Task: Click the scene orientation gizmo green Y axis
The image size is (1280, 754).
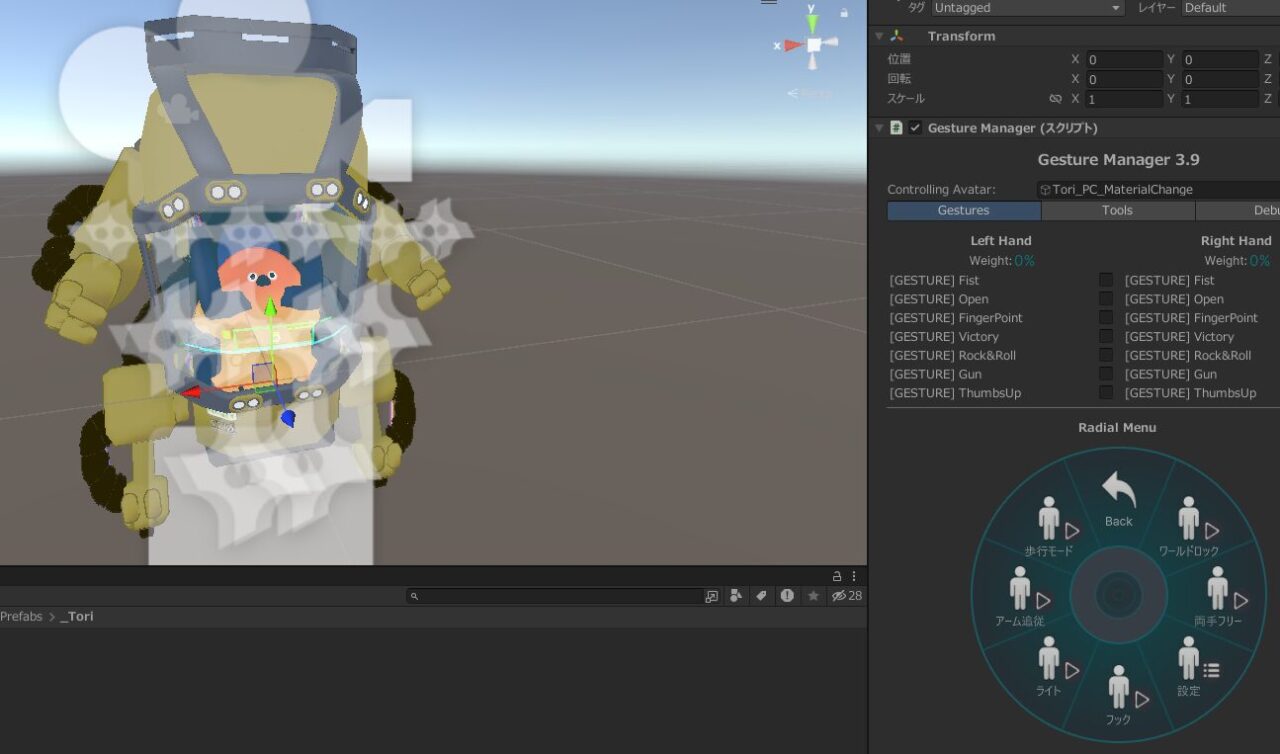Action: click(813, 23)
